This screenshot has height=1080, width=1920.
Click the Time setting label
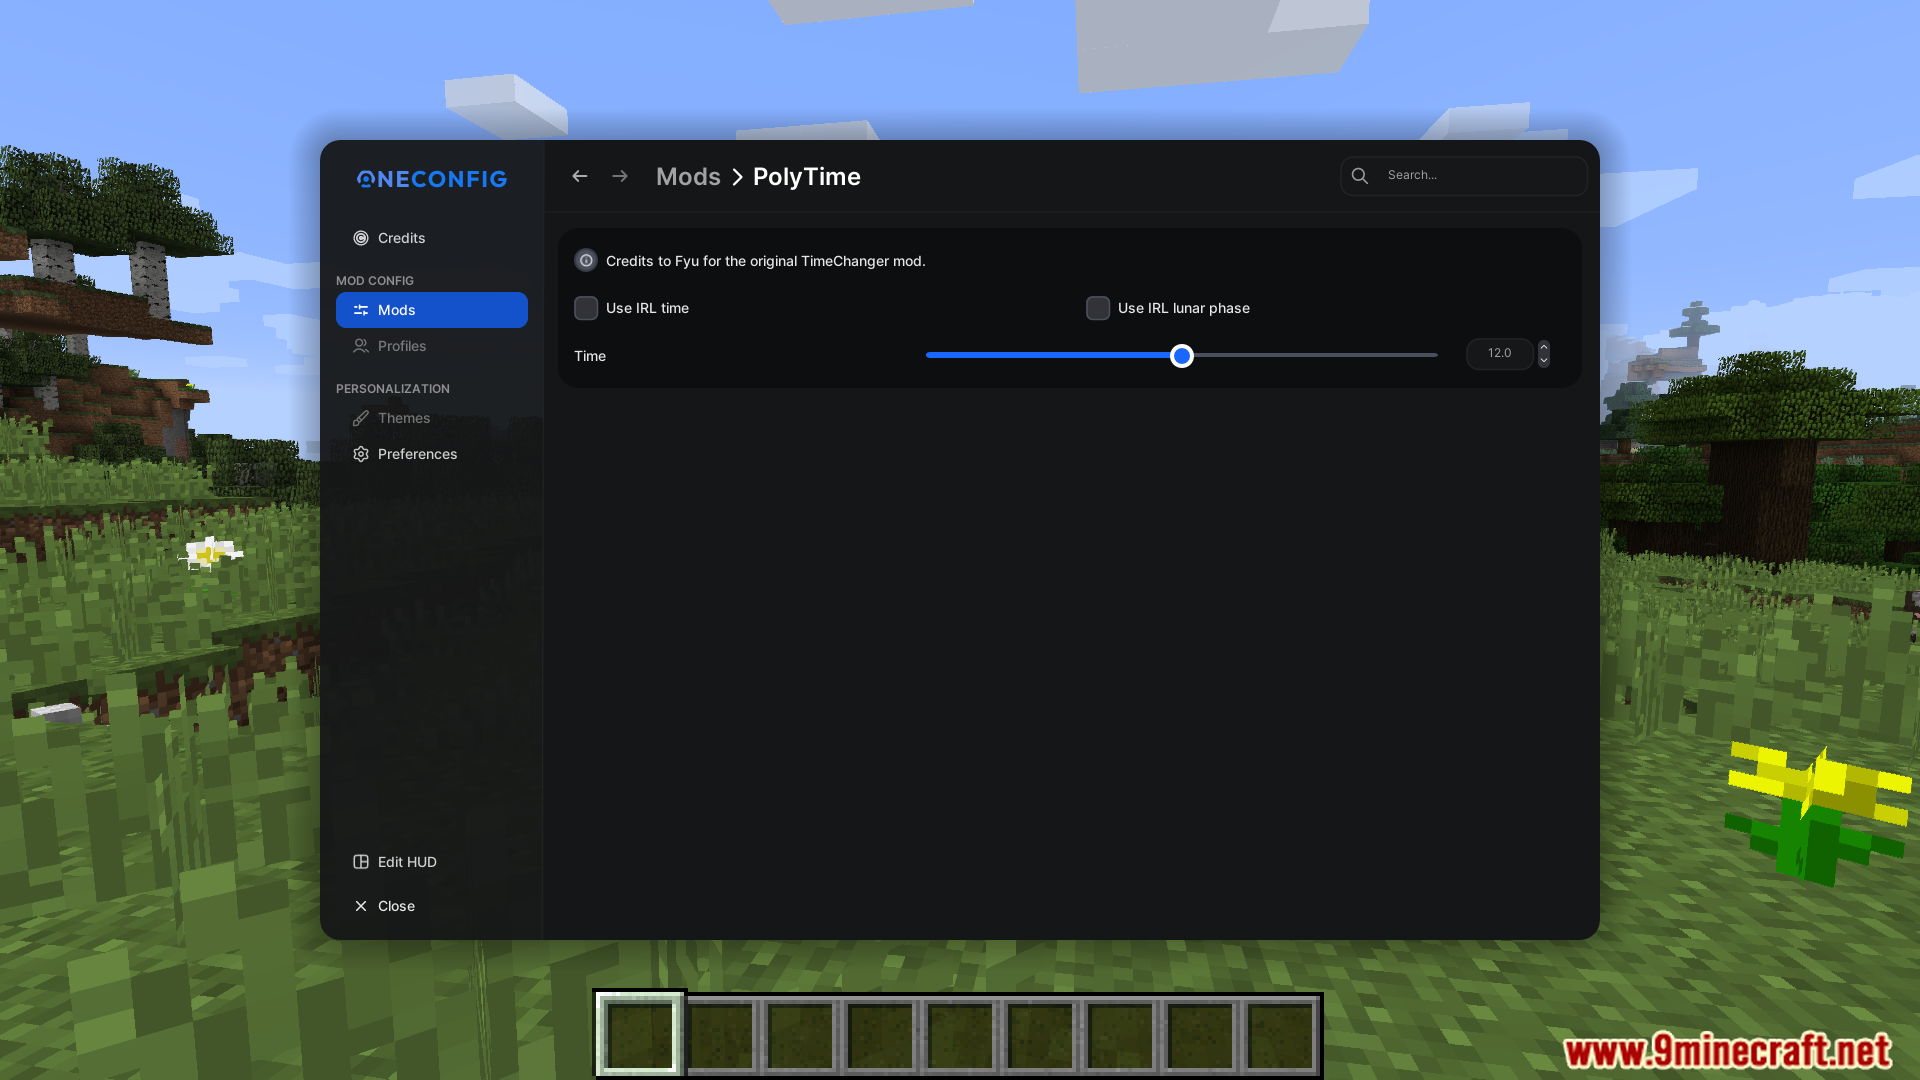[590, 356]
